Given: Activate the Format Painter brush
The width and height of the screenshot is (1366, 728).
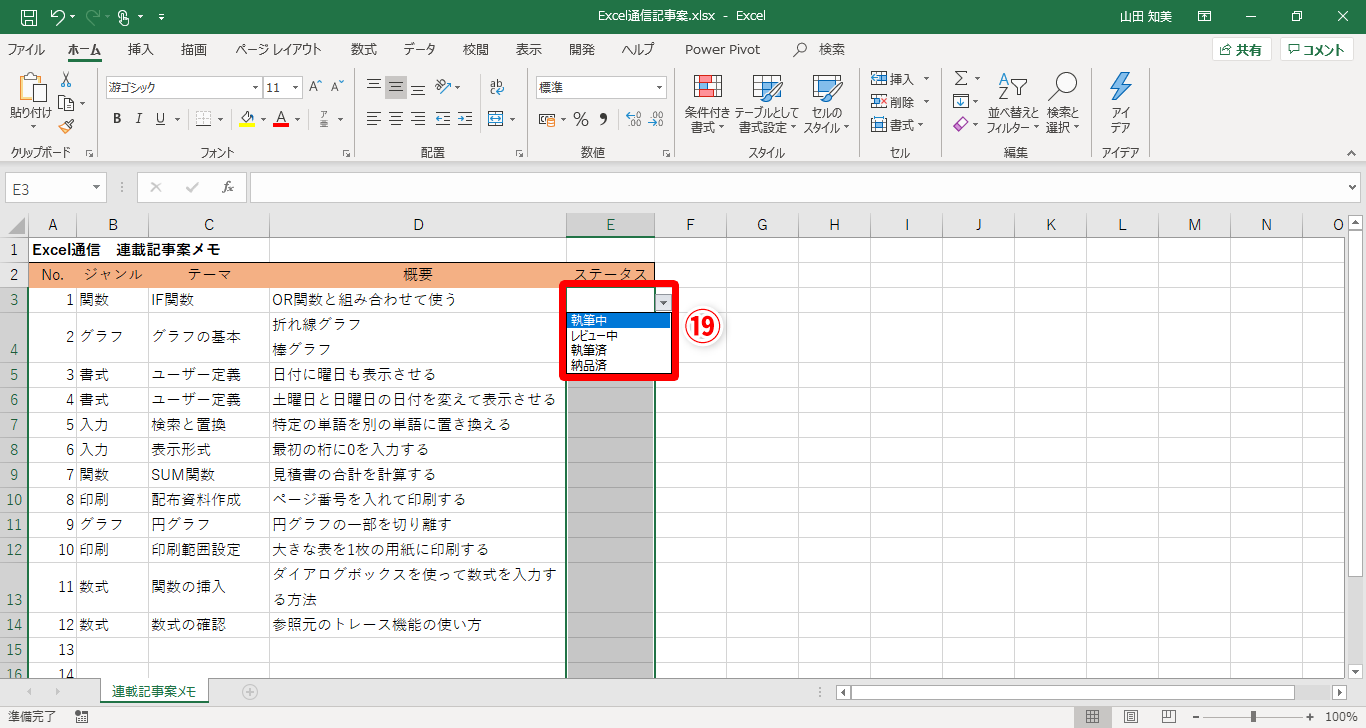Looking at the screenshot, I should 66,126.
